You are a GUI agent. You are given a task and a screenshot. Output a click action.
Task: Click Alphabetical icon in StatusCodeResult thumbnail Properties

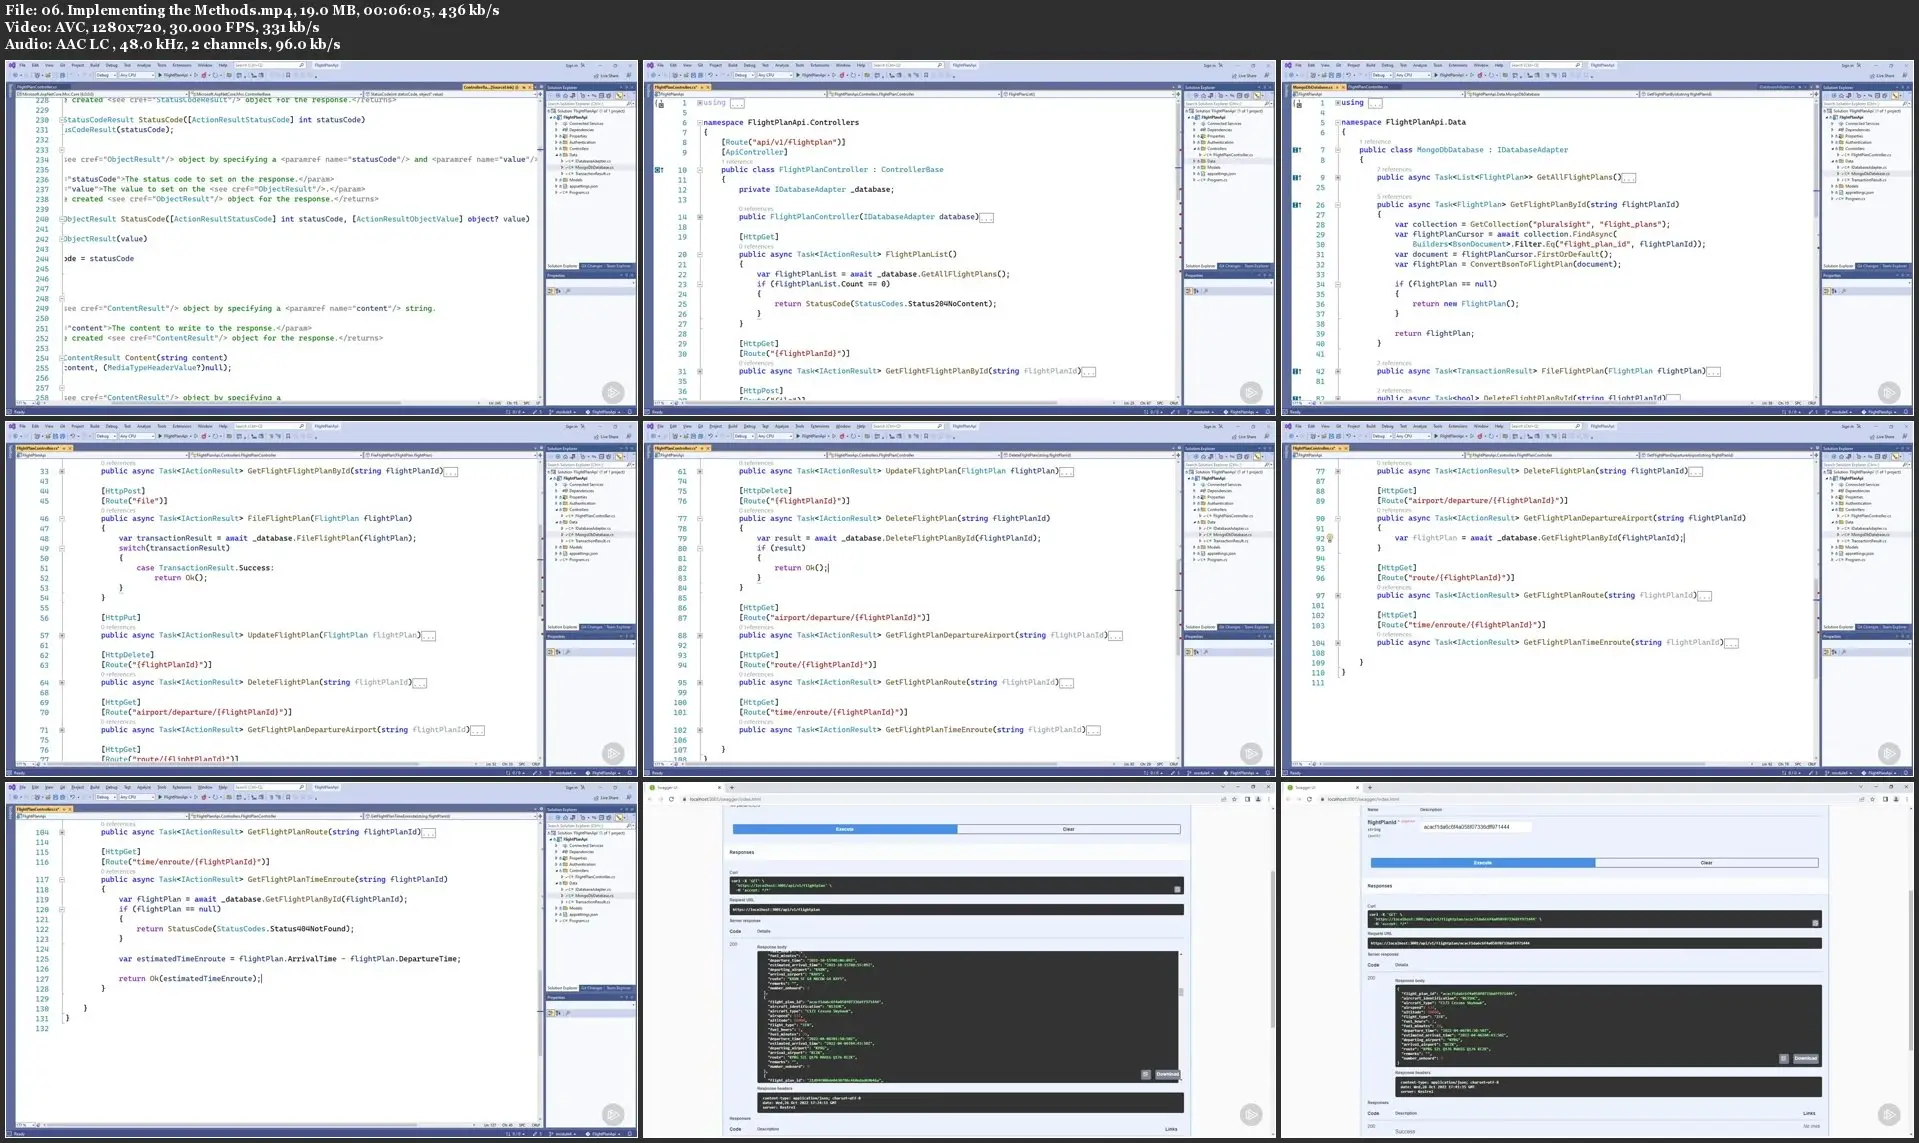pyautogui.click(x=558, y=291)
